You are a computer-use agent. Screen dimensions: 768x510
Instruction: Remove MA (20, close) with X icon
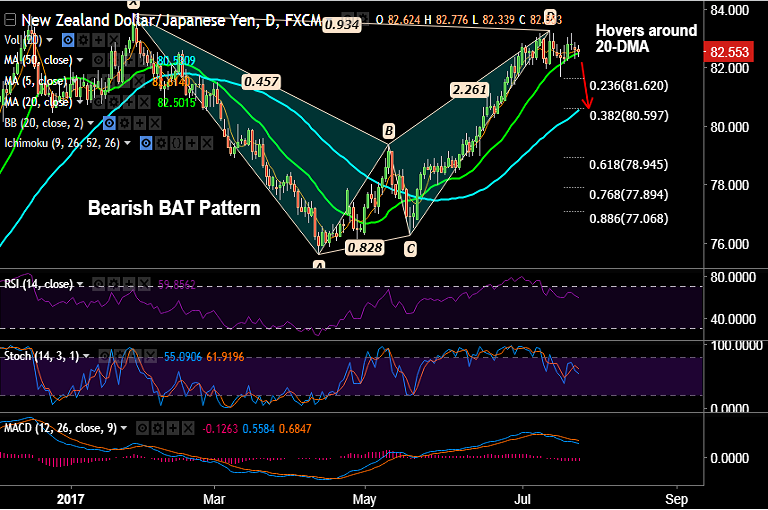click(x=144, y=102)
